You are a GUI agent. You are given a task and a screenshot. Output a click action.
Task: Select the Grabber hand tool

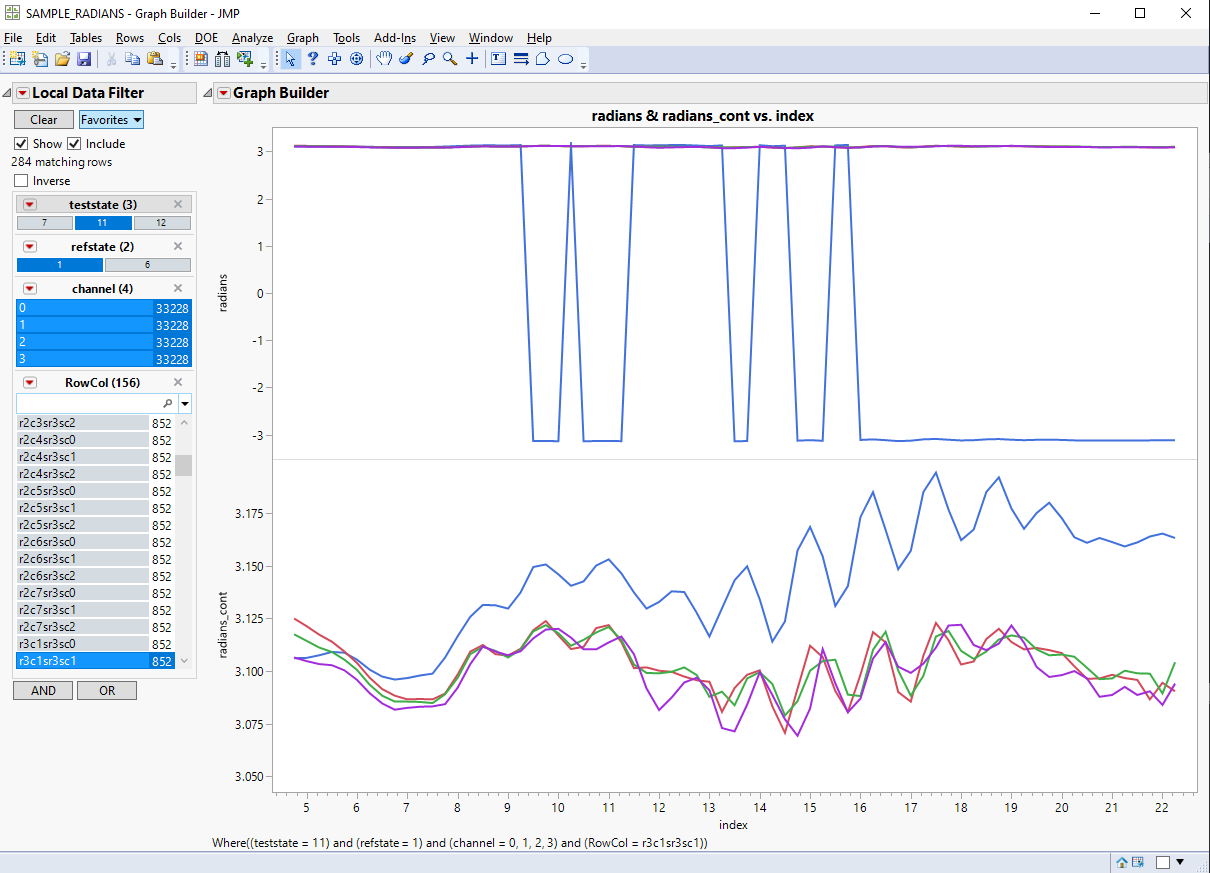click(384, 59)
